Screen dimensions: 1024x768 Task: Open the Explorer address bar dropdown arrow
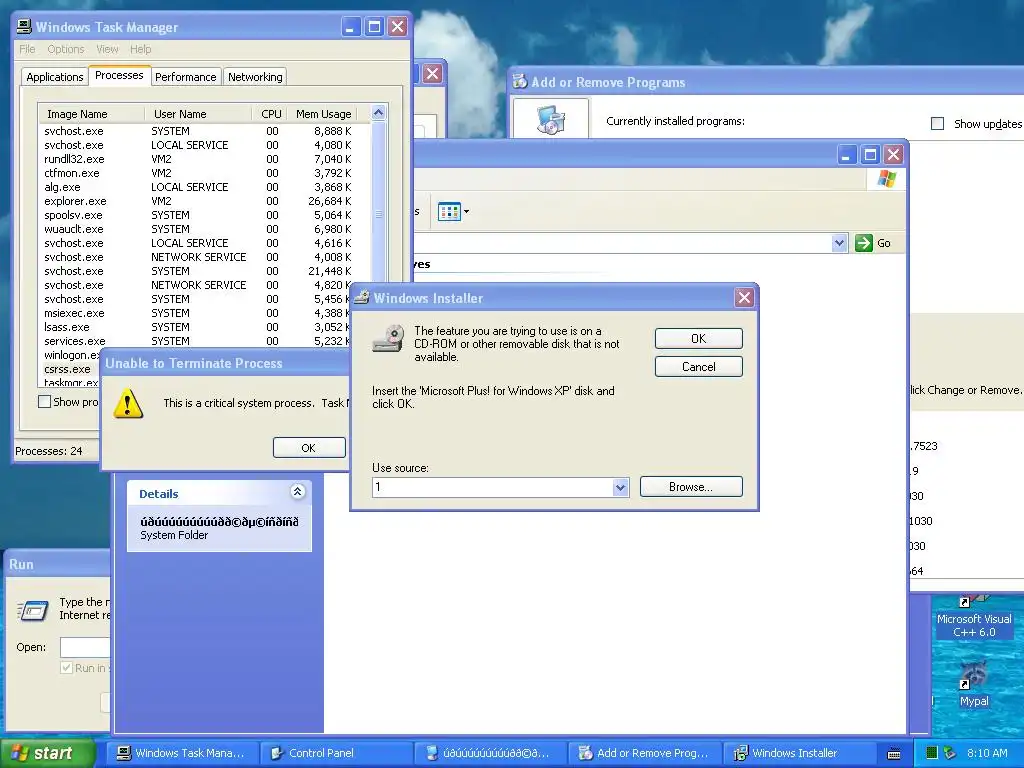pyautogui.click(x=839, y=243)
